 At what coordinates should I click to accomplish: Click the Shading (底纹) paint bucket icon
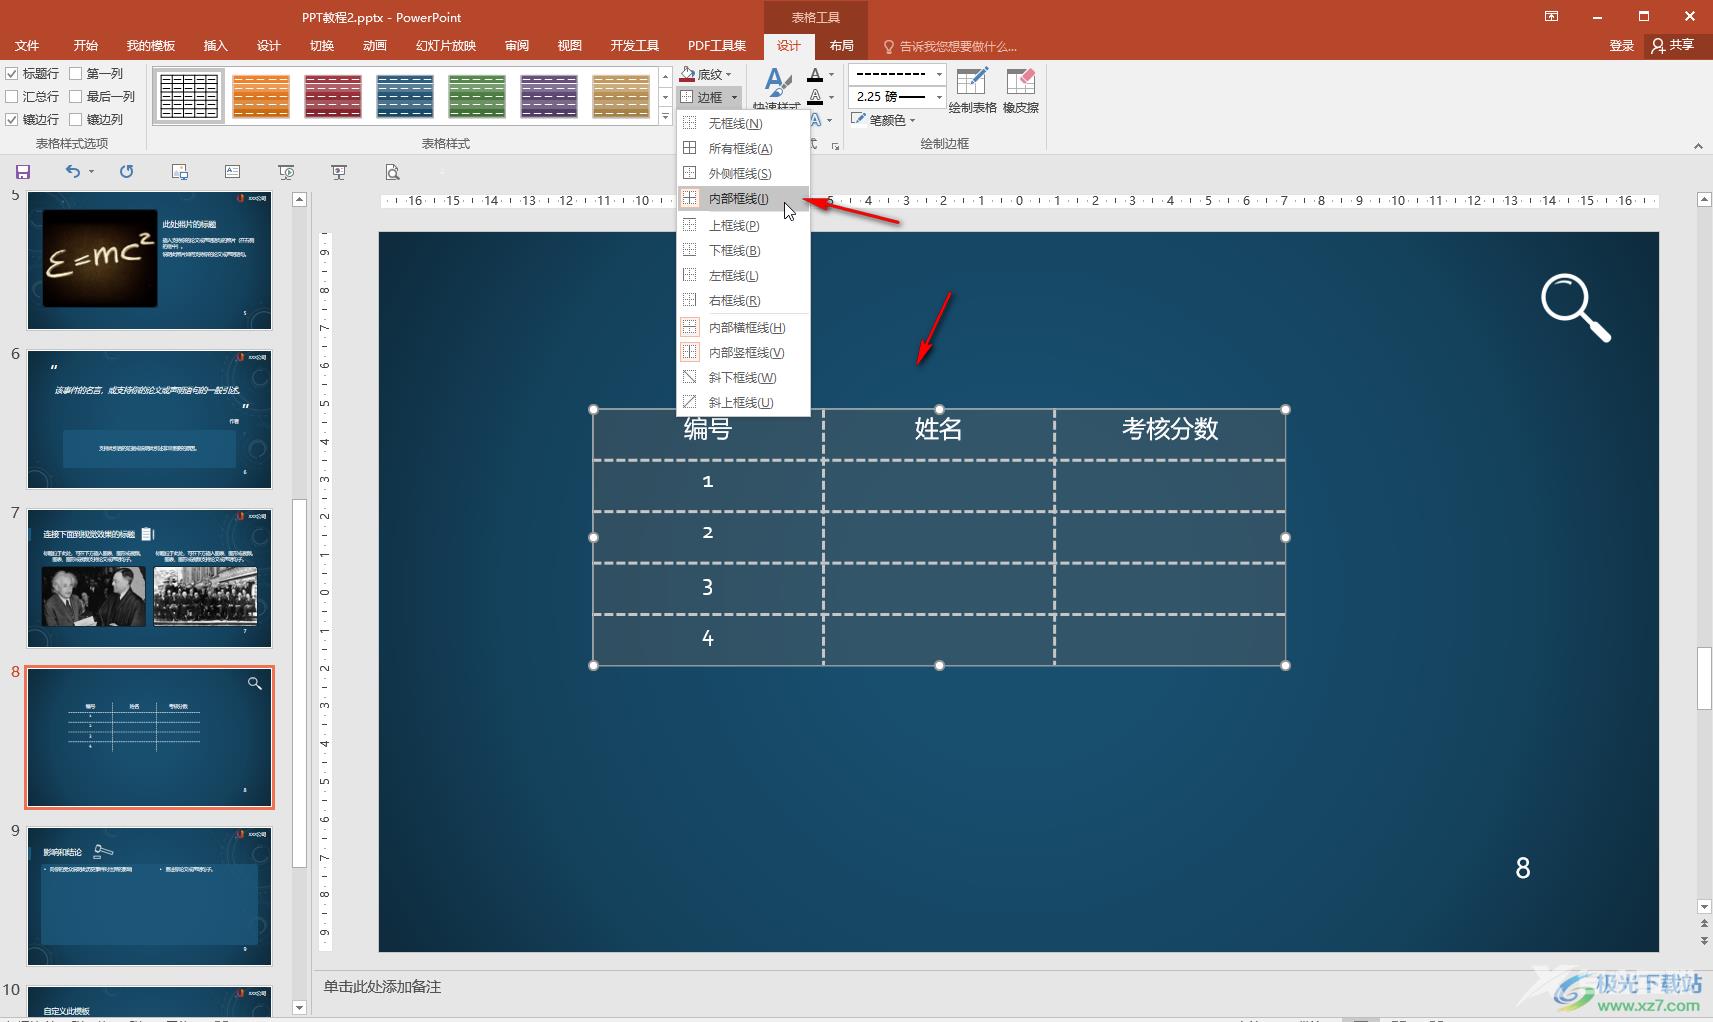click(x=688, y=74)
